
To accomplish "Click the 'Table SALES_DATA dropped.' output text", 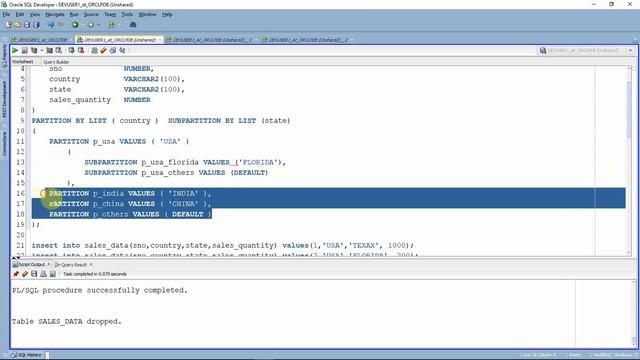I will coord(67,322).
